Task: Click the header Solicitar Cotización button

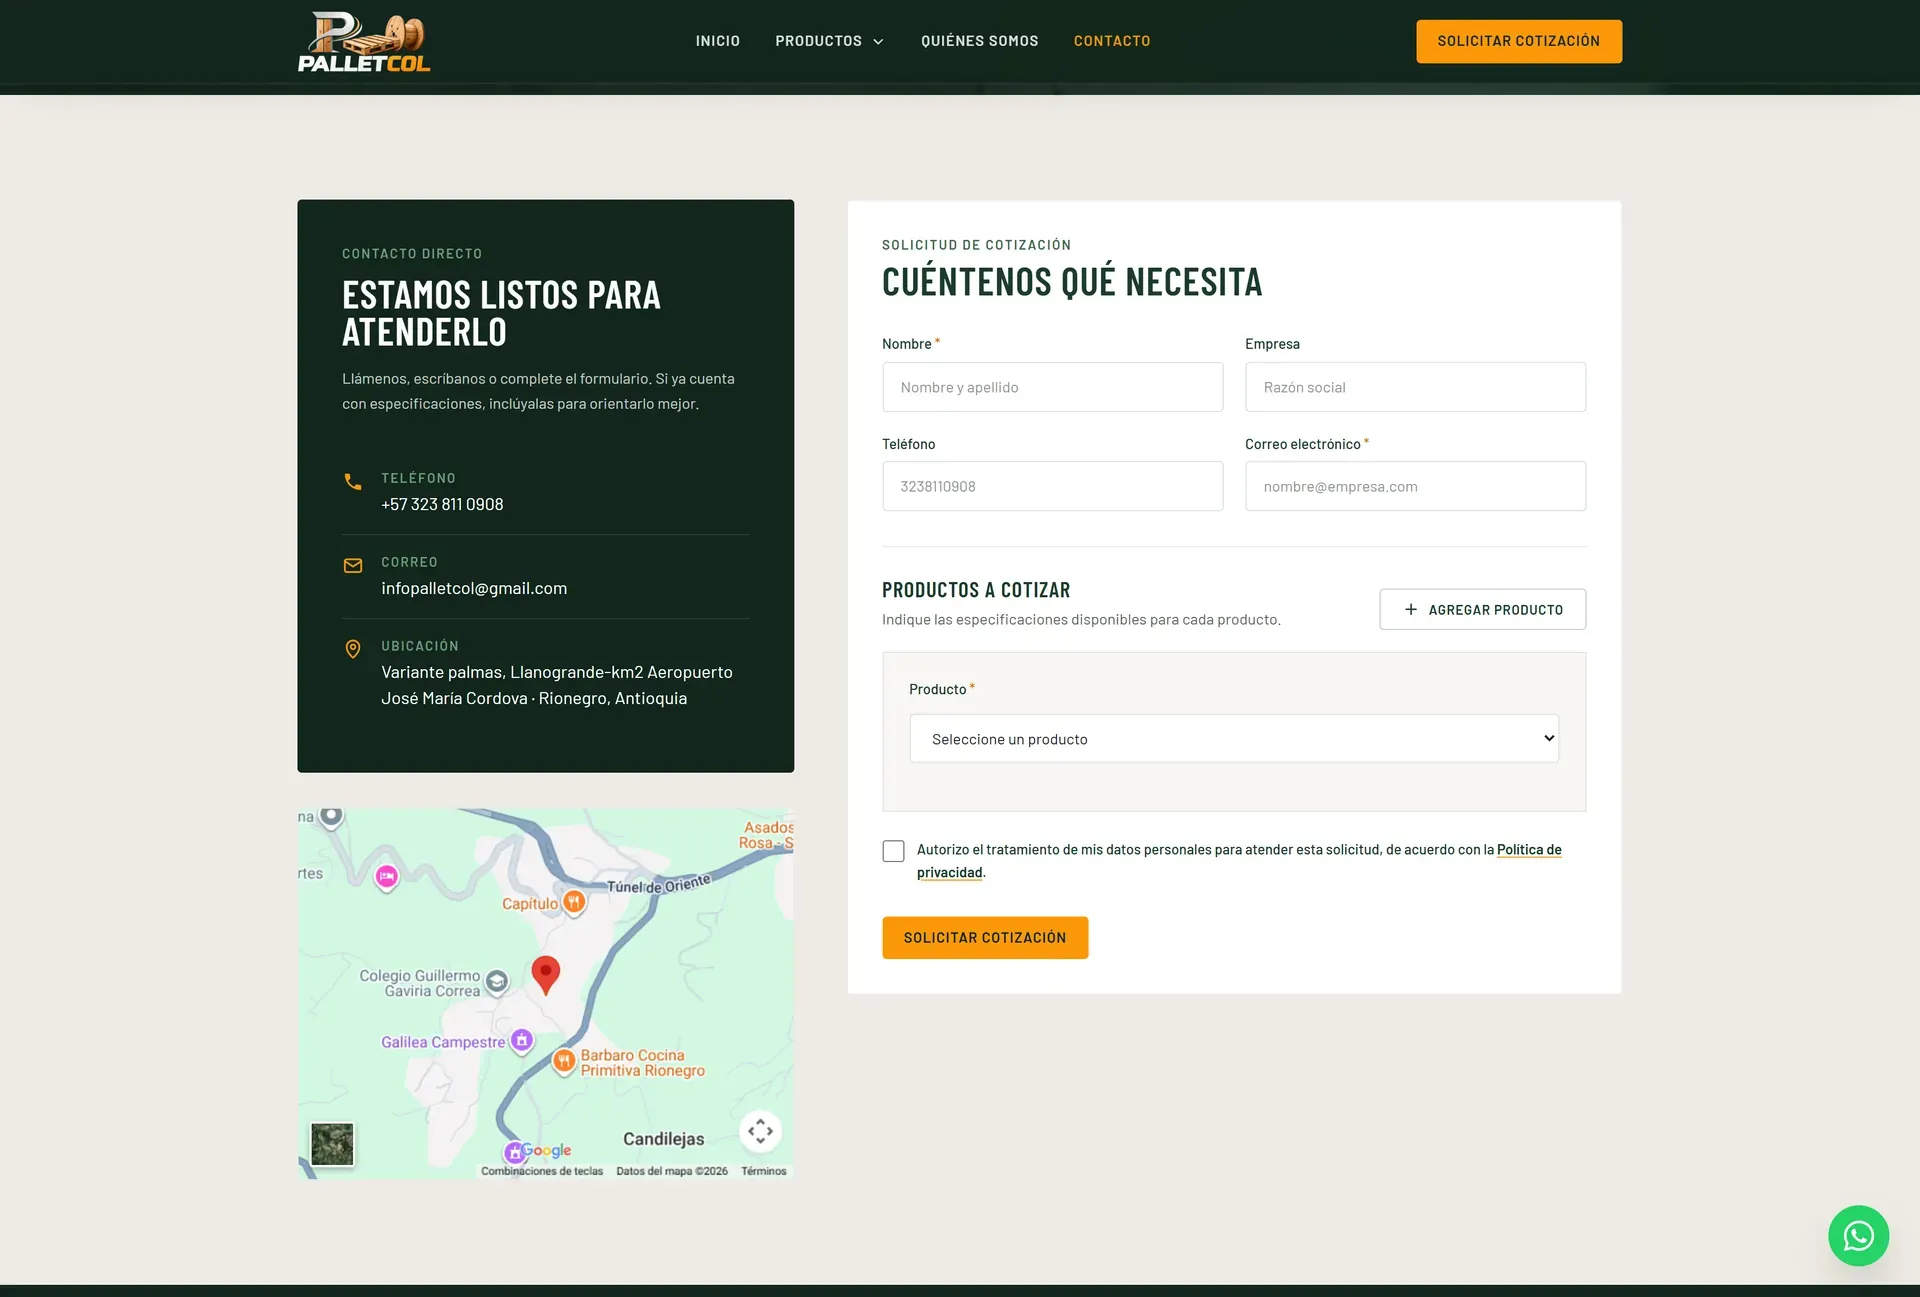Action: [x=1519, y=41]
